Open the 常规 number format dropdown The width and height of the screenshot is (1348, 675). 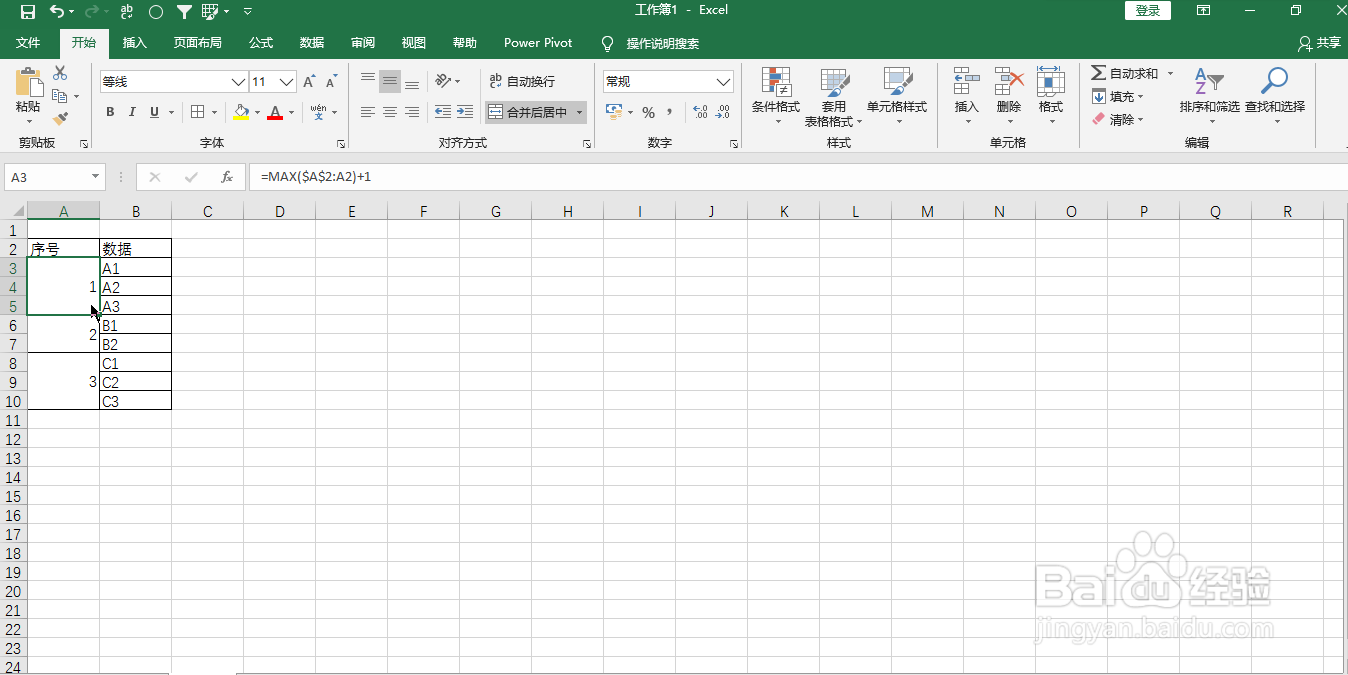tap(724, 82)
